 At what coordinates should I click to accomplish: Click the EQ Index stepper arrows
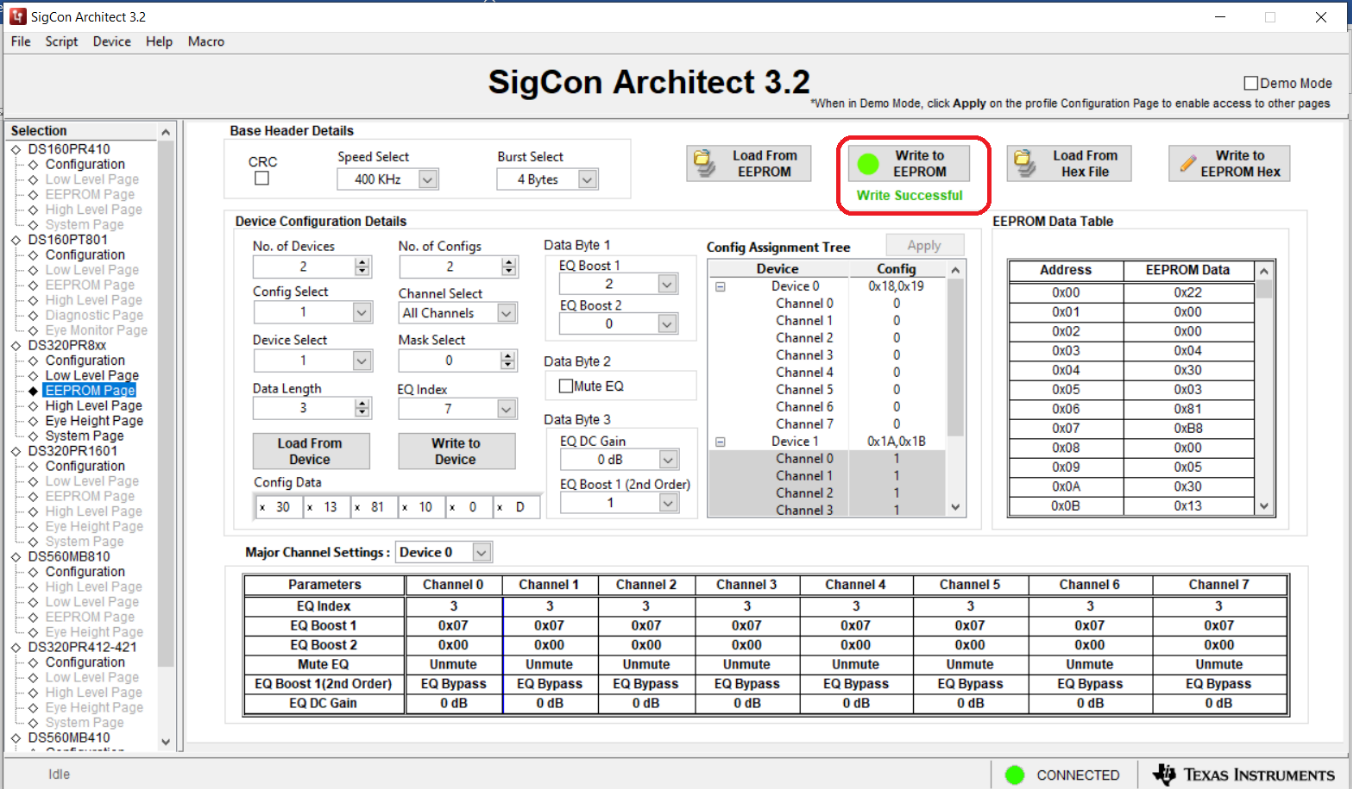[509, 408]
